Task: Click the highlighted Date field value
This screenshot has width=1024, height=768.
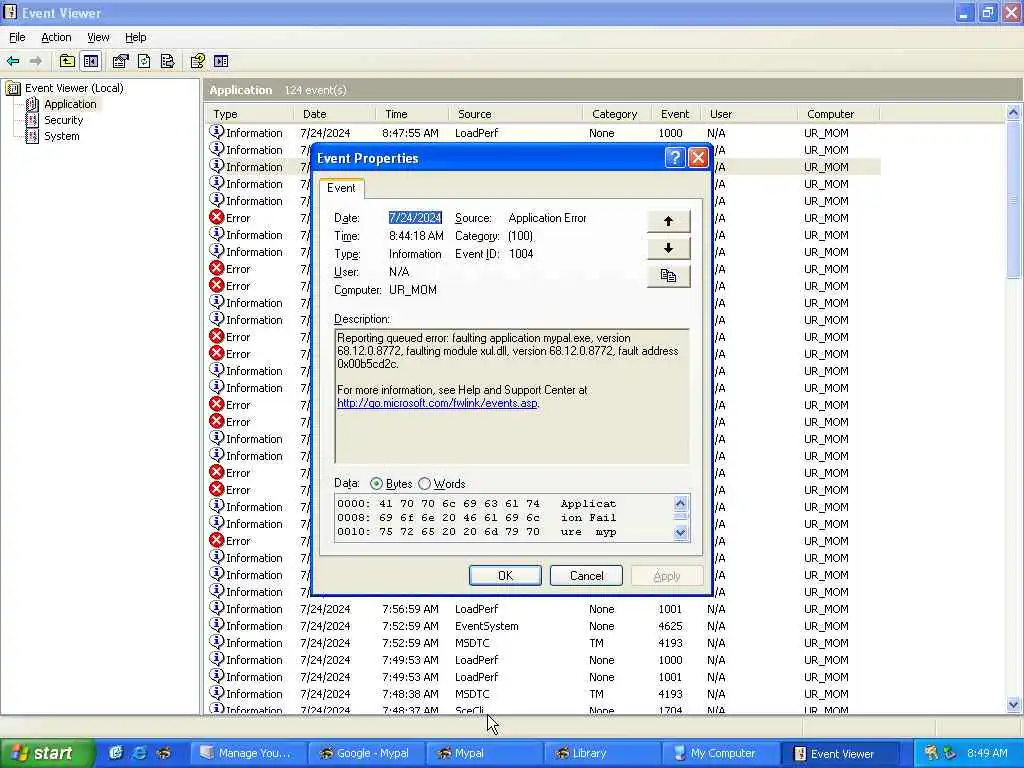Action: pyautogui.click(x=415, y=218)
